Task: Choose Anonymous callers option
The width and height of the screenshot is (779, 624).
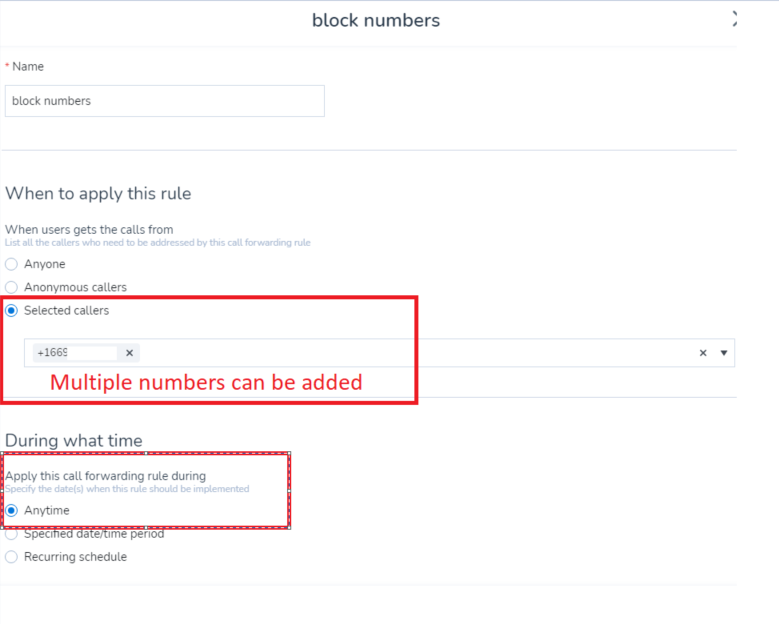Action: click(11, 287)
